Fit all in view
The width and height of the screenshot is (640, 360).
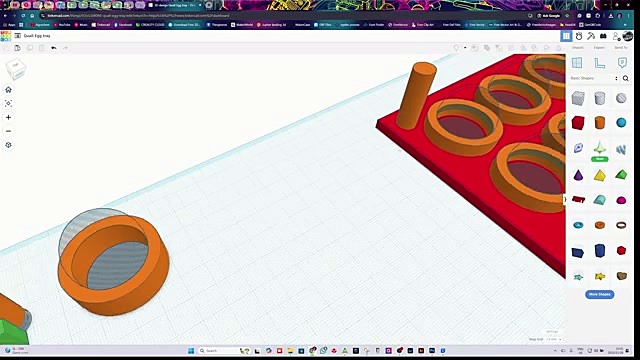click(8, 104)
